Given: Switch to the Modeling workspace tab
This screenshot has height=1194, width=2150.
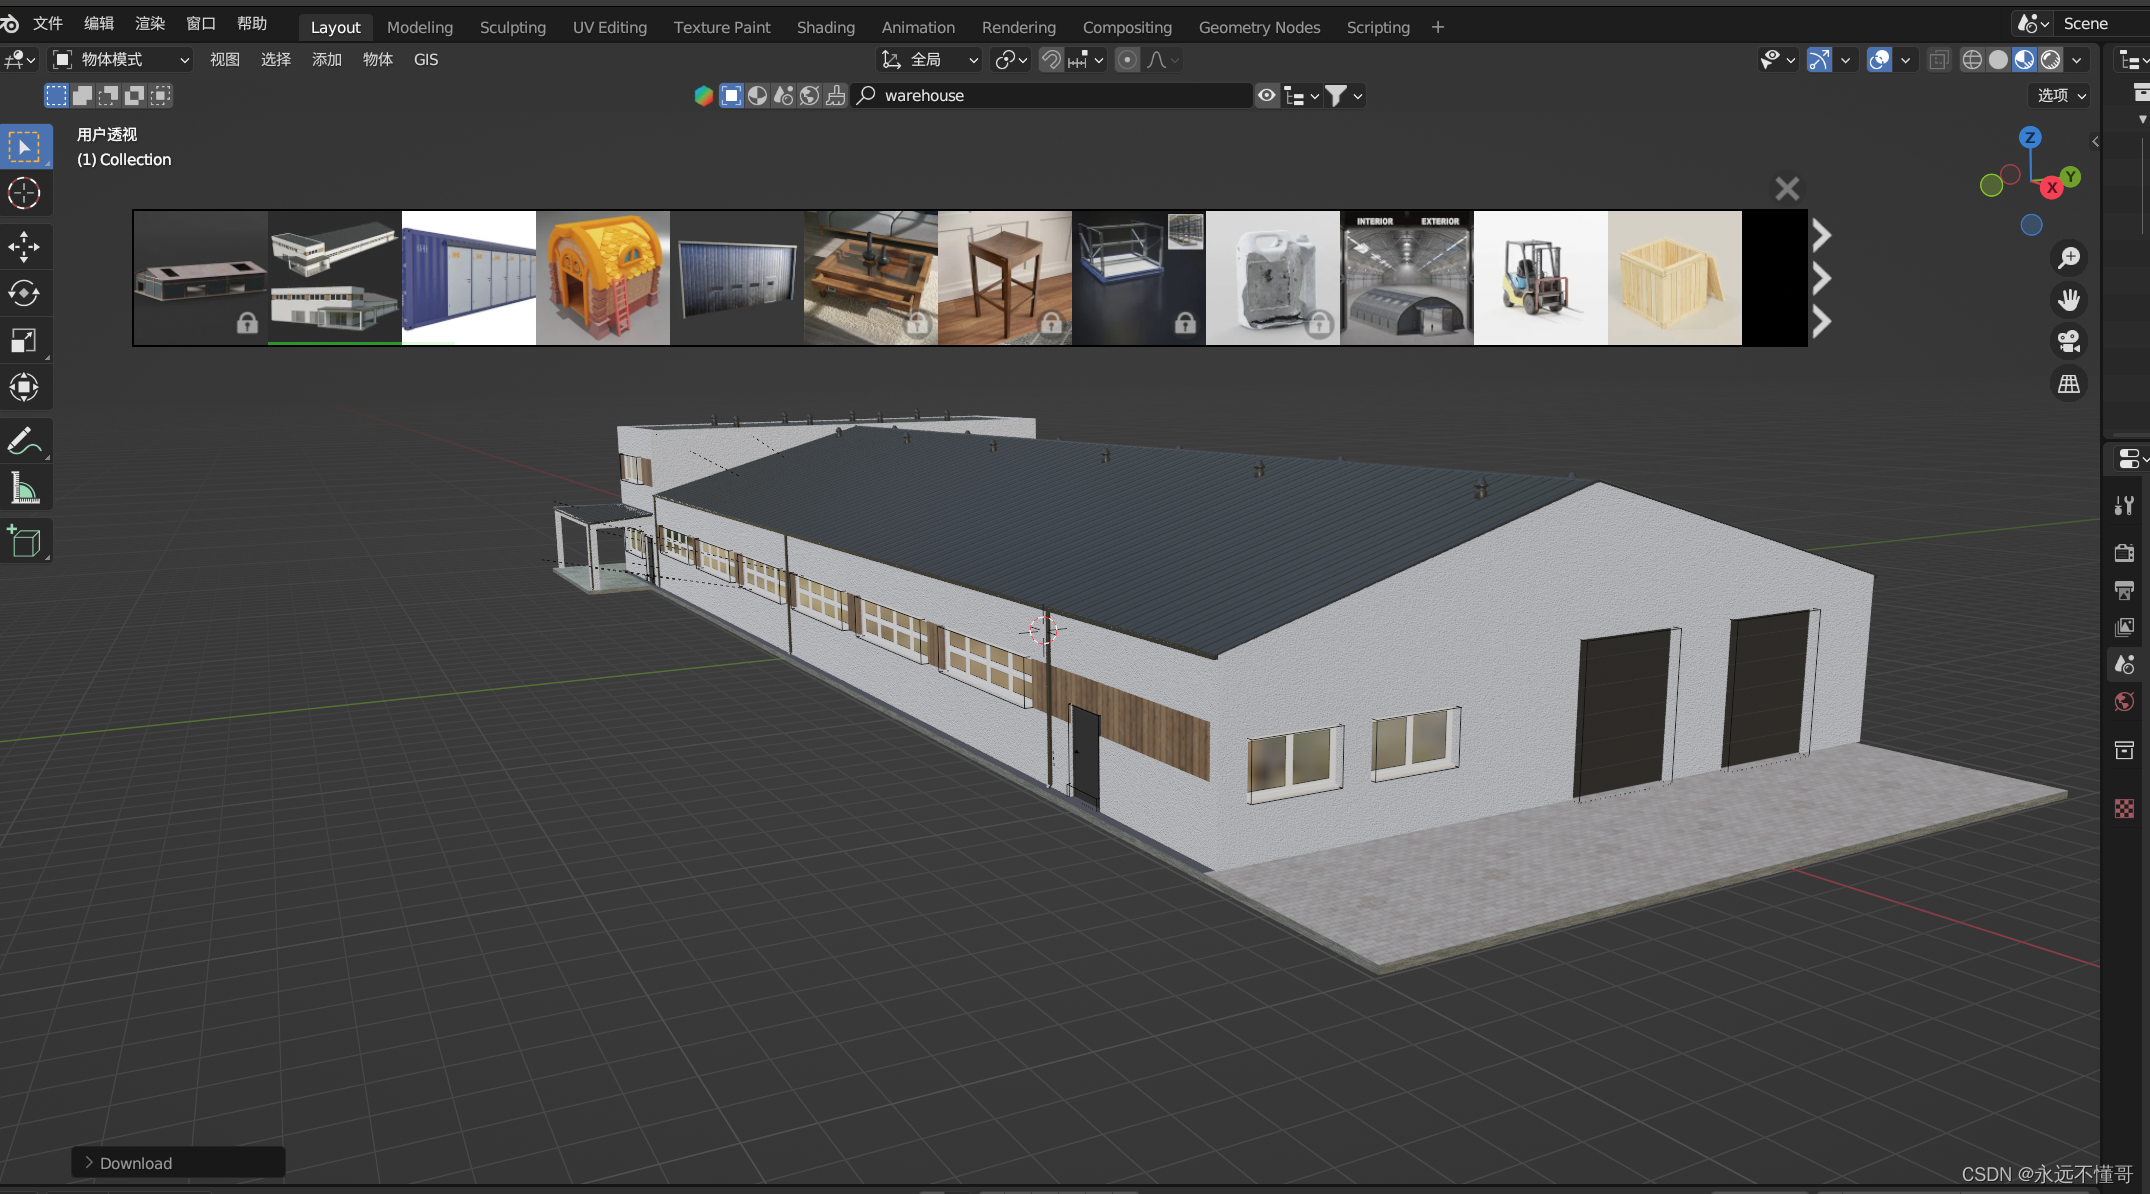Looking at the screenshot, I should pos(420,27).
